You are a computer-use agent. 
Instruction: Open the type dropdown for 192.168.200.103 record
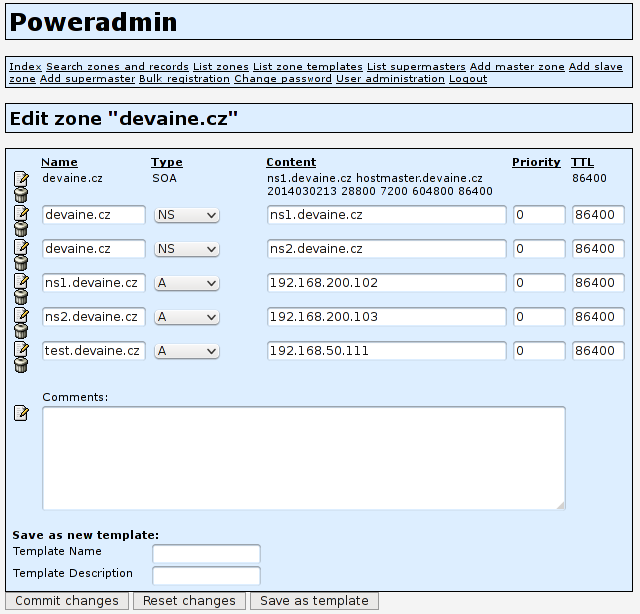point(187,317)
